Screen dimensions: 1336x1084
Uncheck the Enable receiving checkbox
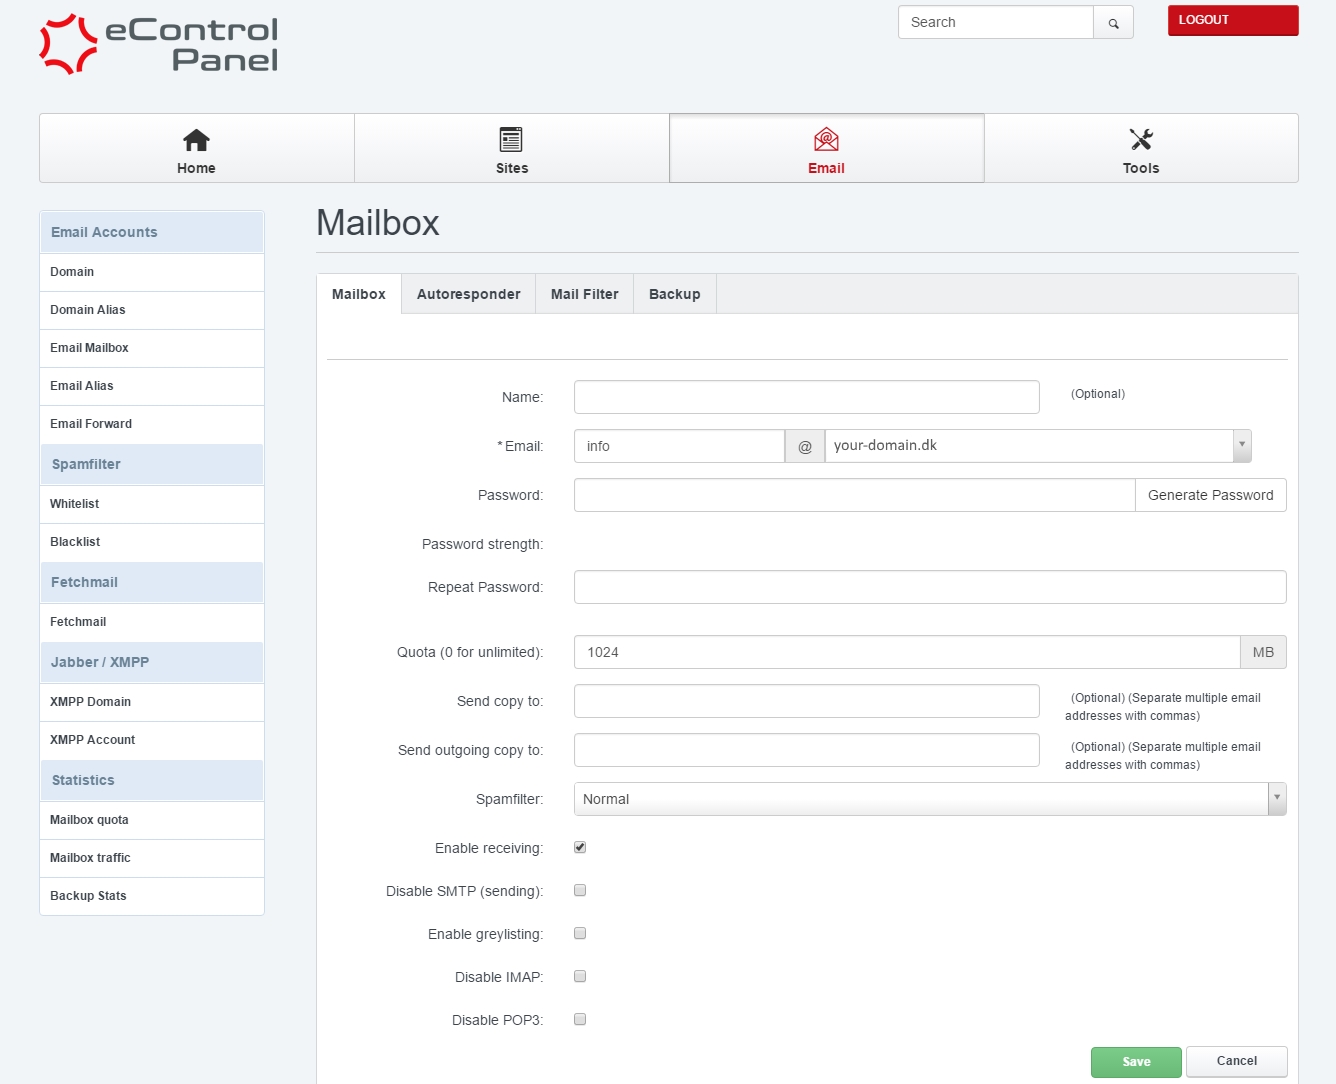580,847
